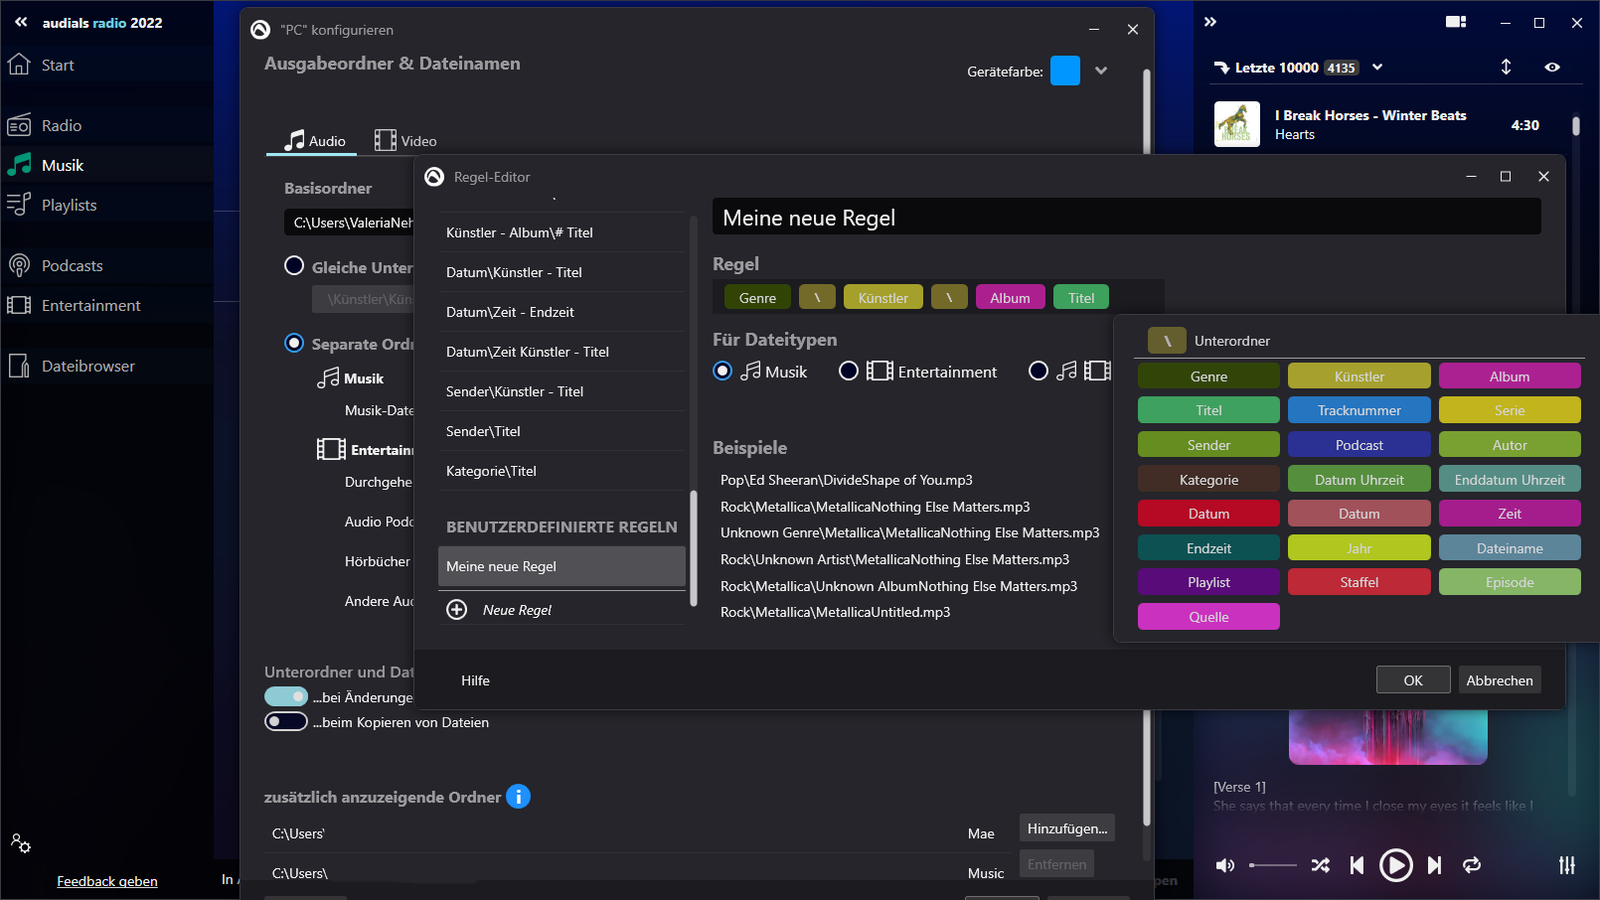Viewport: 1600px width, 900px height.
Task: Click the sort arrows icon in playlist header
Action: [1506, 67]
